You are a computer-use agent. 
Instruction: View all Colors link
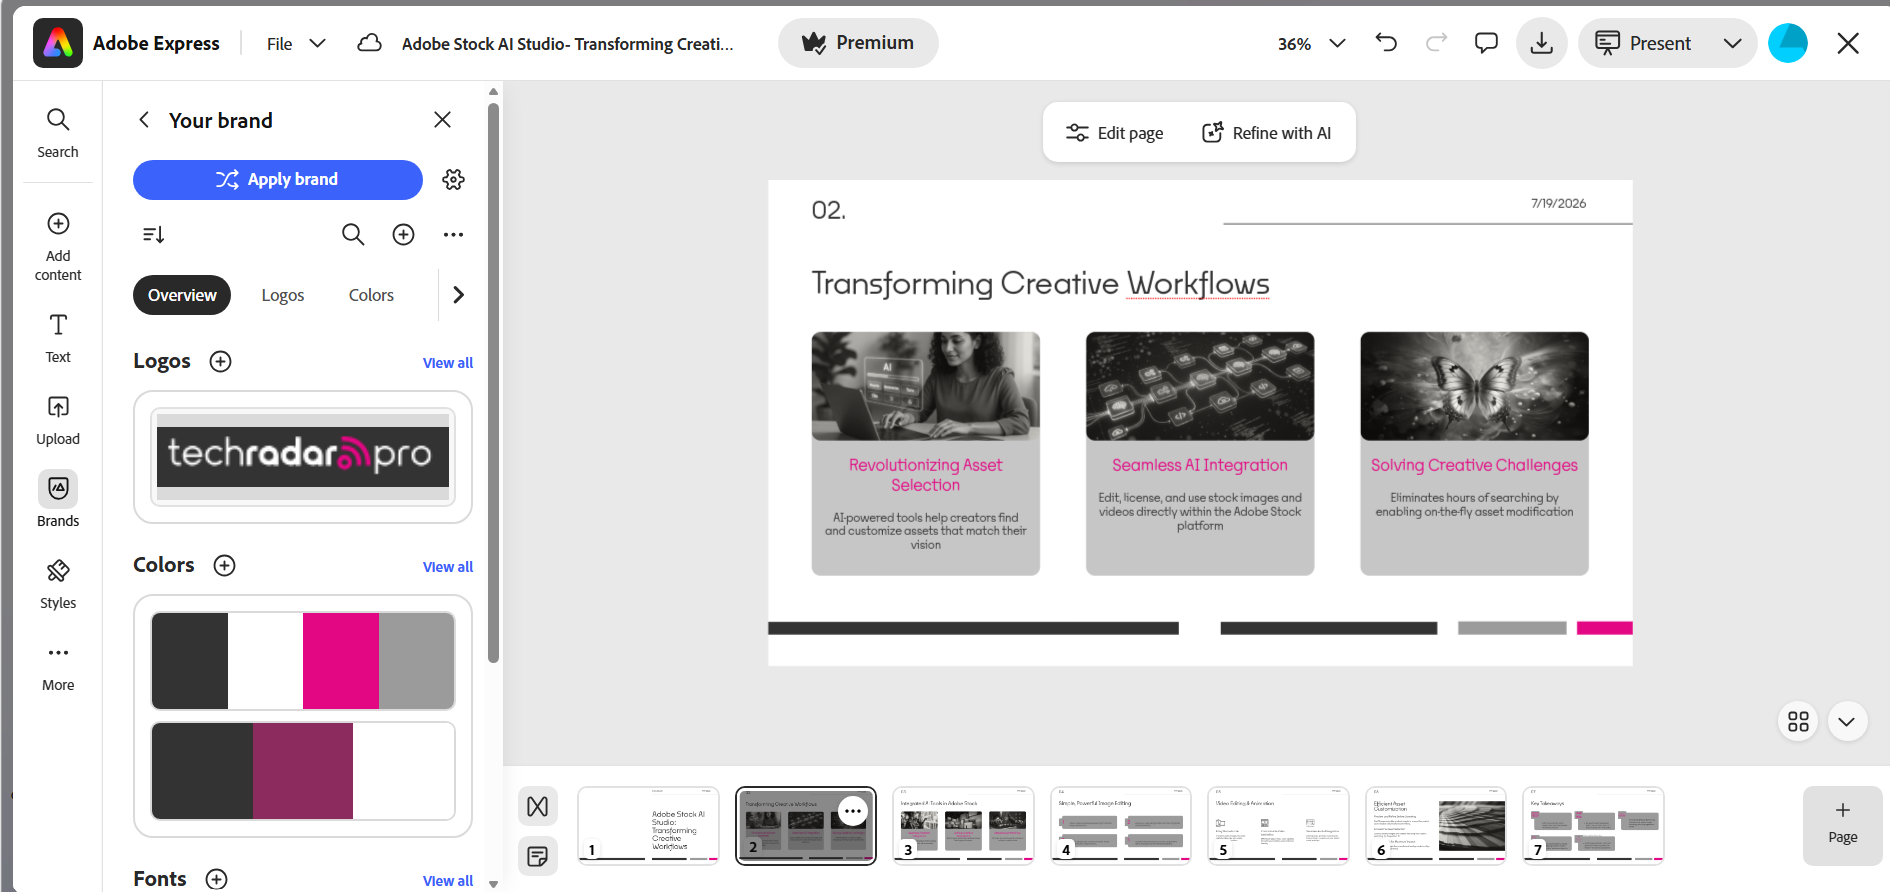448,567
